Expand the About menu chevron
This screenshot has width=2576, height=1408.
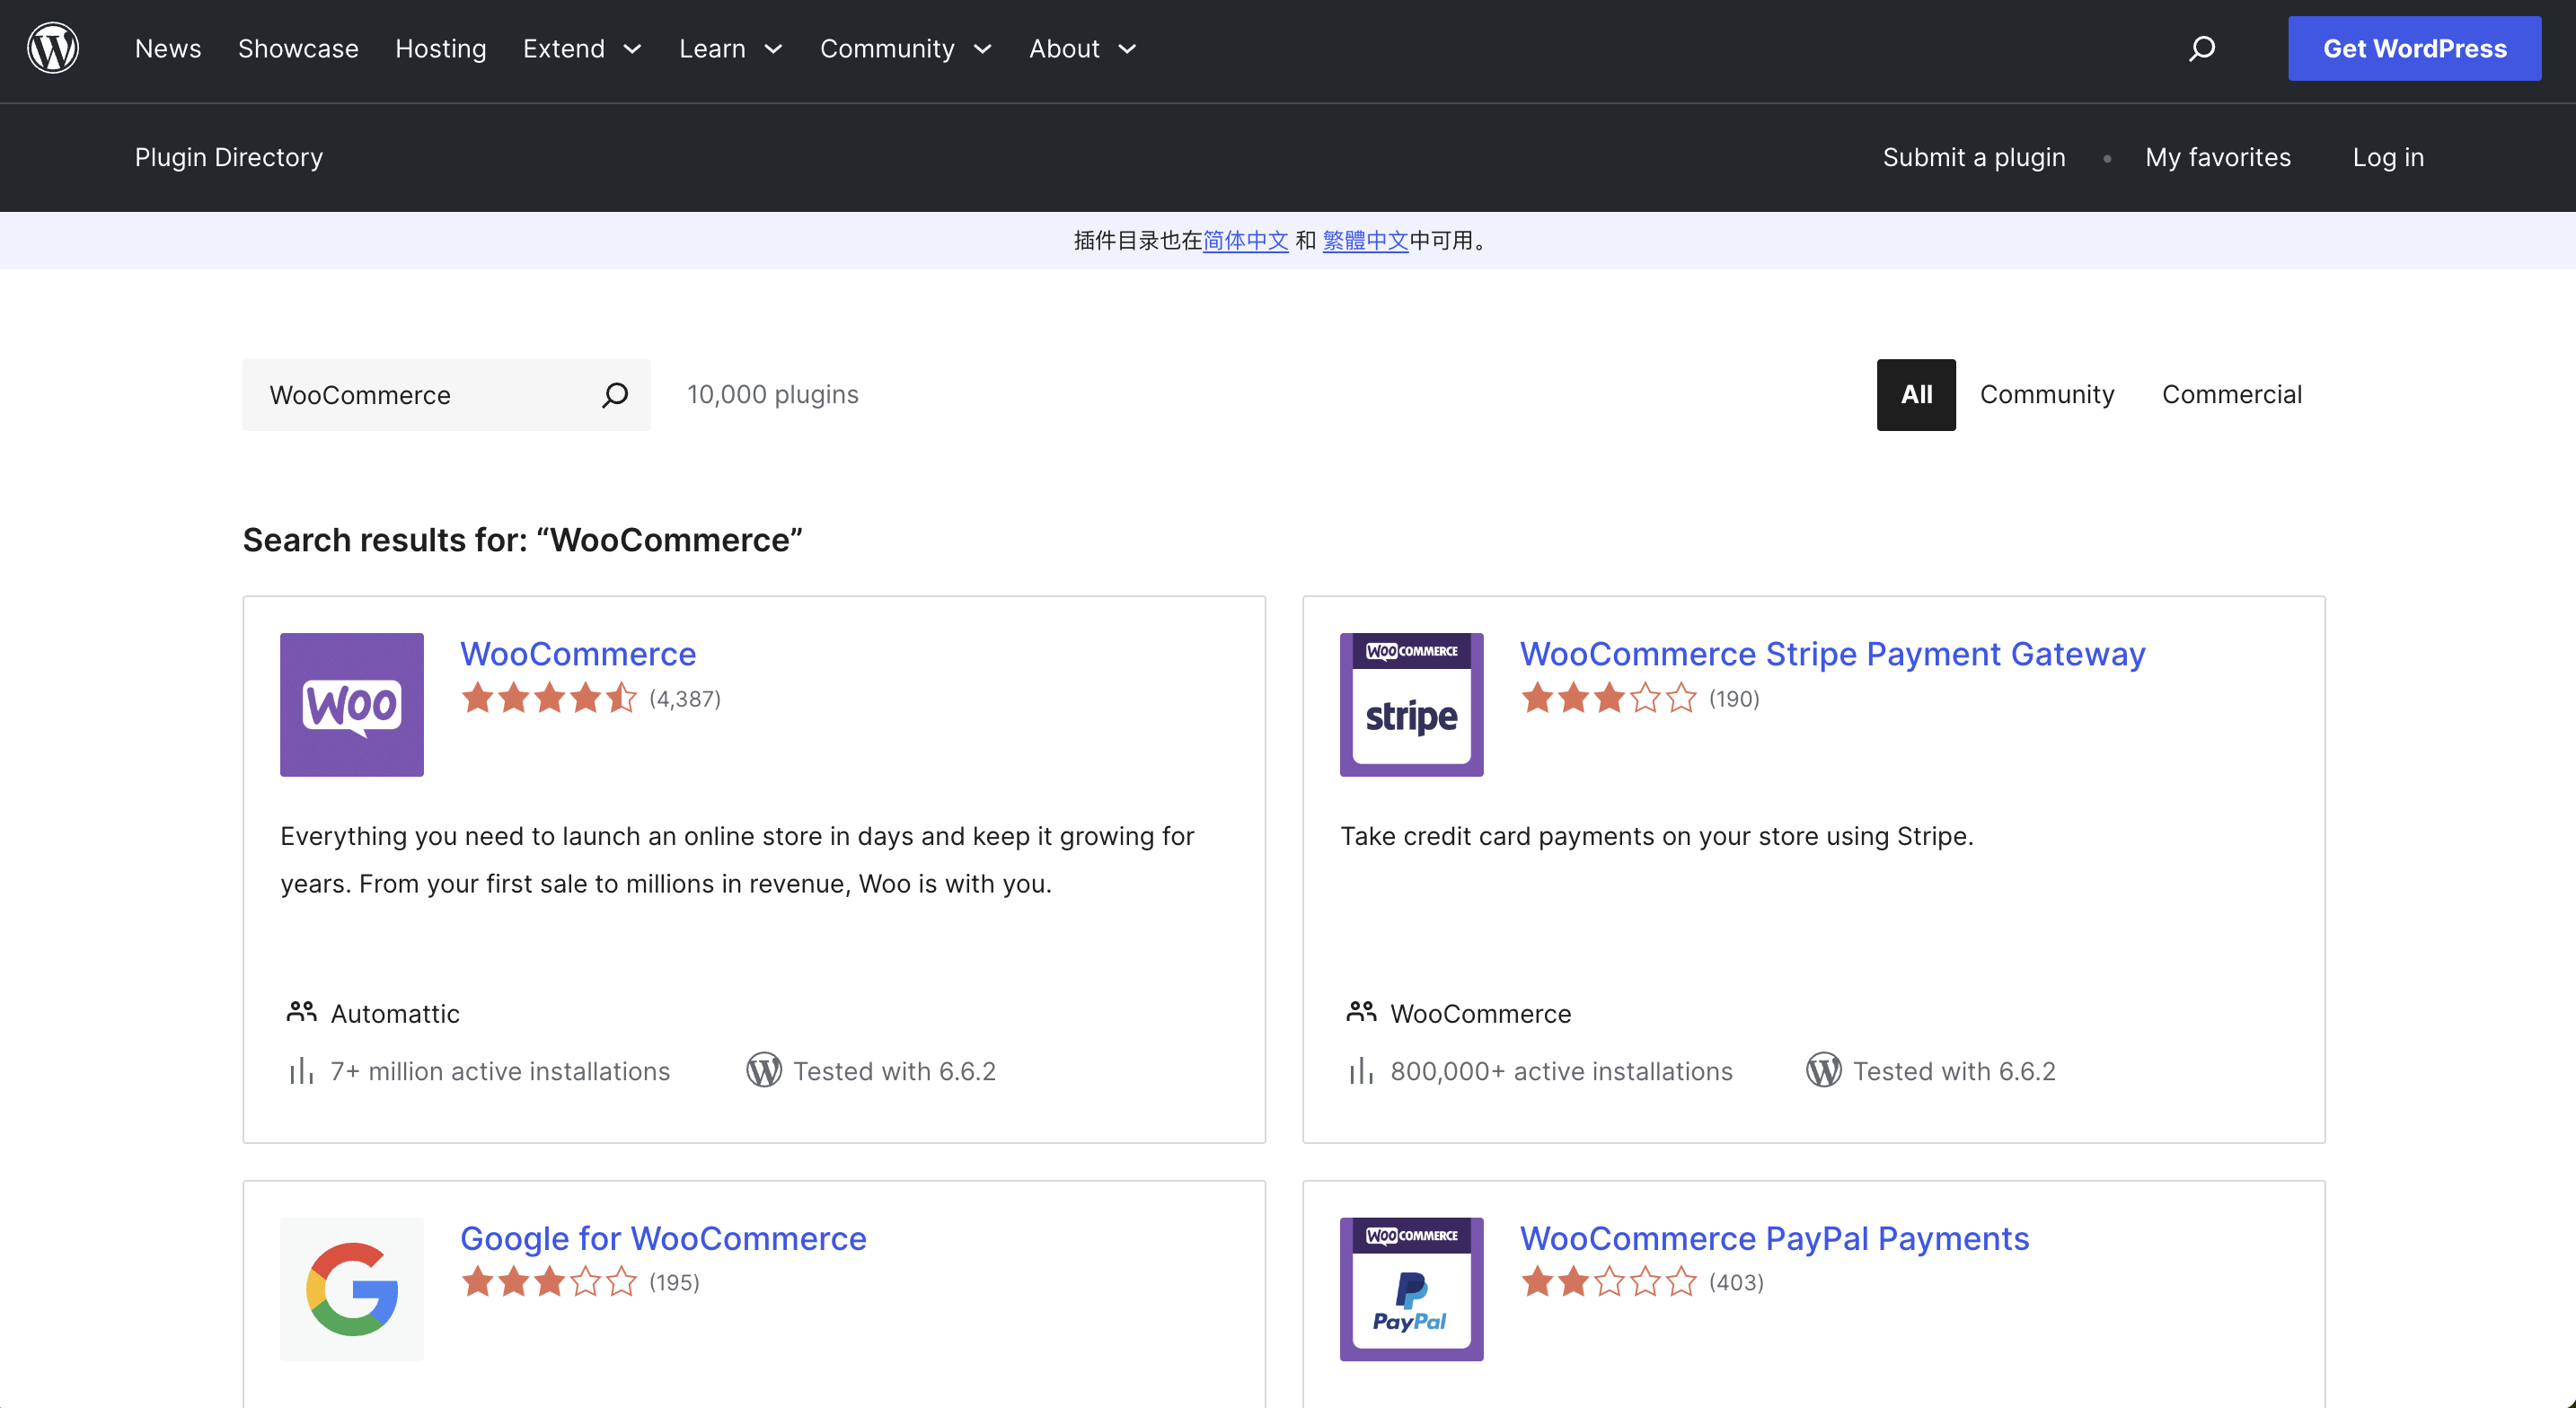(1127, 49)
